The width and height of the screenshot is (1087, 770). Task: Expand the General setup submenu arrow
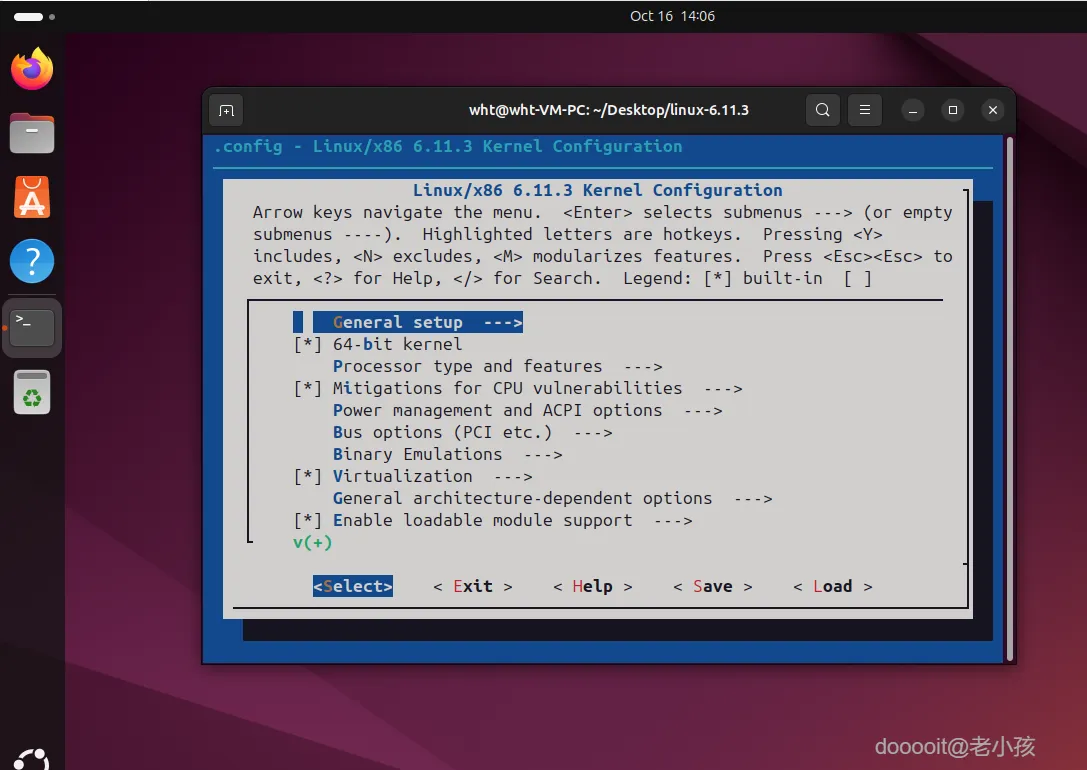coord(503,322)
